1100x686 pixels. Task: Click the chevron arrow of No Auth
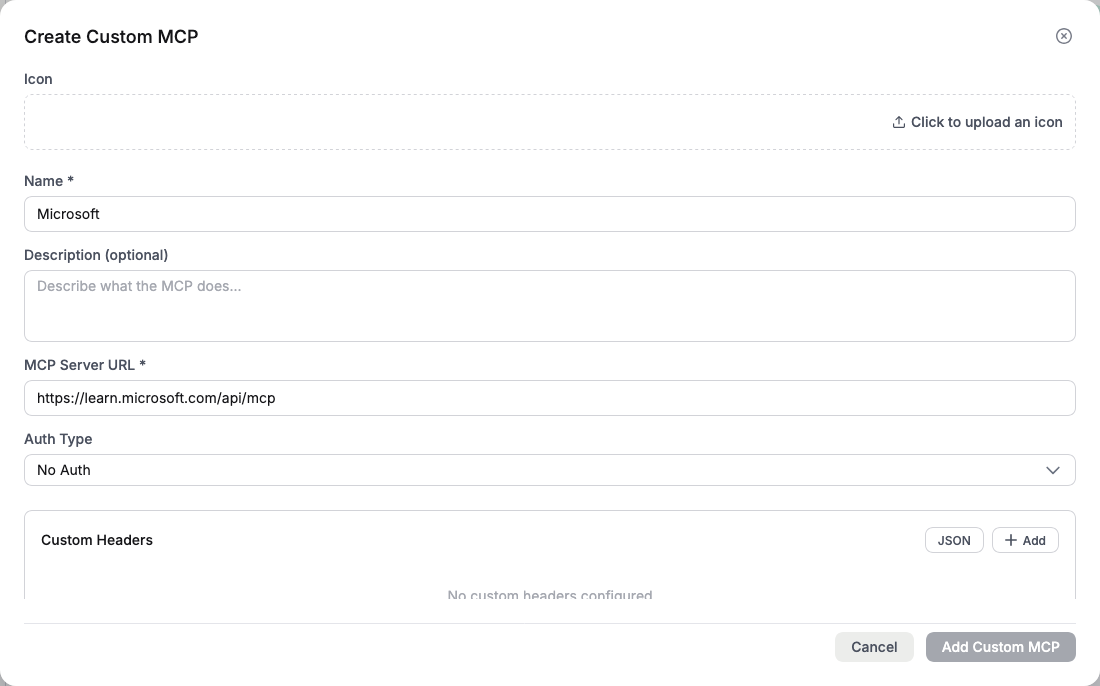click(1052, 470)
